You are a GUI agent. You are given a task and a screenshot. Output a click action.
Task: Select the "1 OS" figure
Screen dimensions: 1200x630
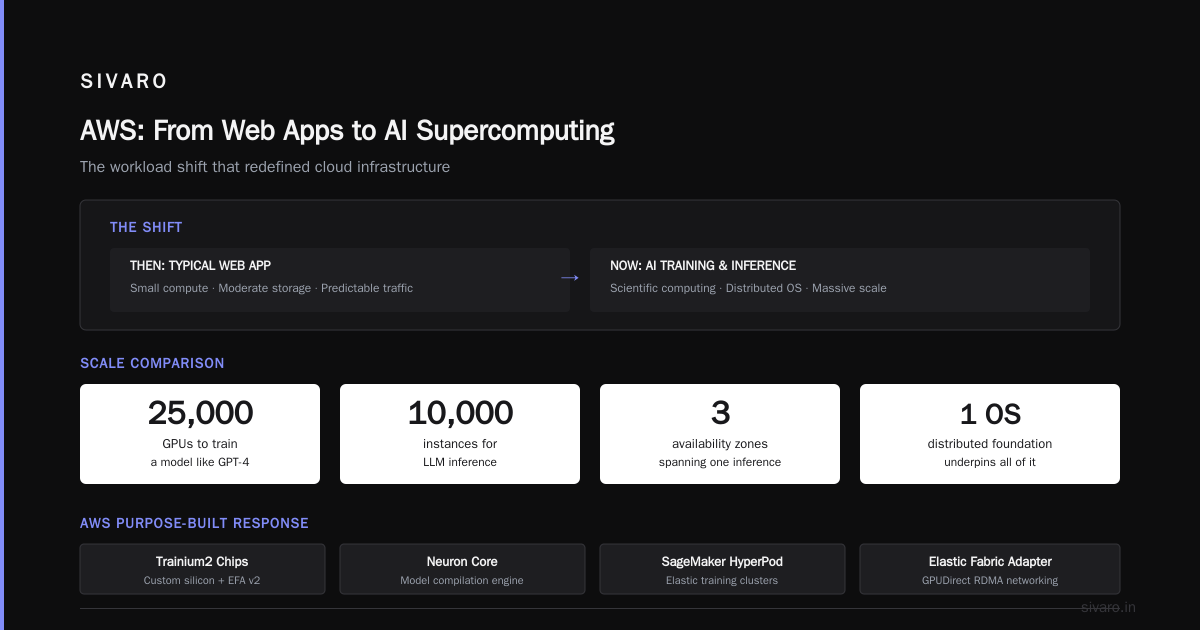pos(990,413)
